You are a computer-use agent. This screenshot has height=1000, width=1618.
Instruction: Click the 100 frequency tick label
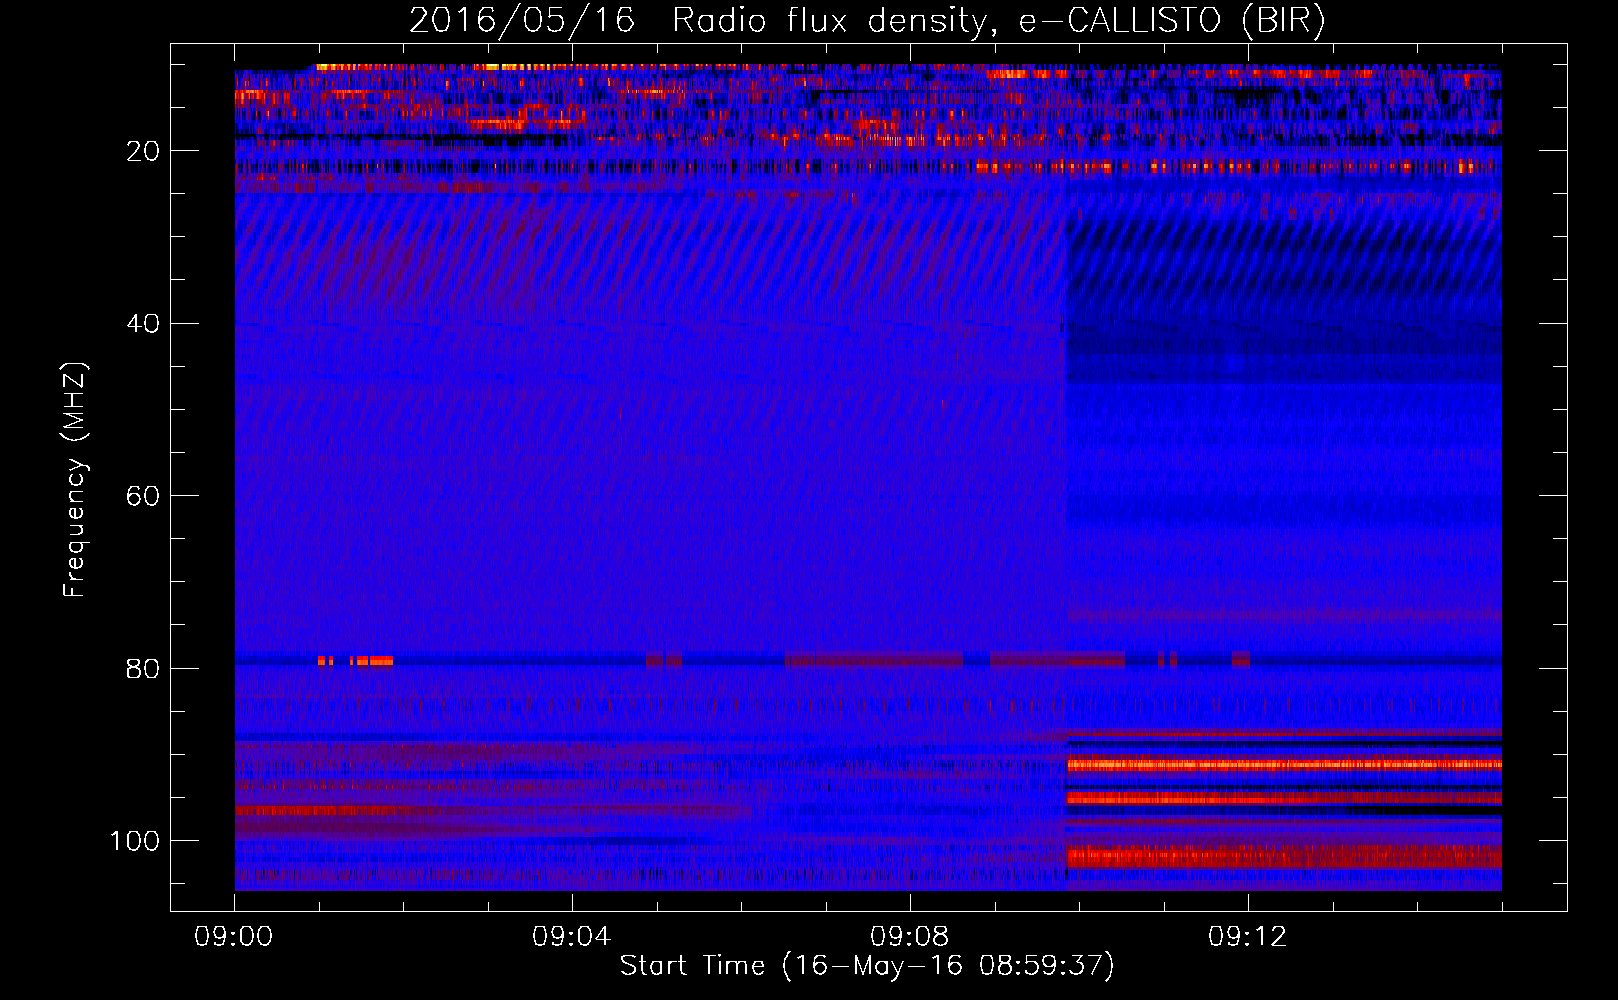tap(135, 841)
